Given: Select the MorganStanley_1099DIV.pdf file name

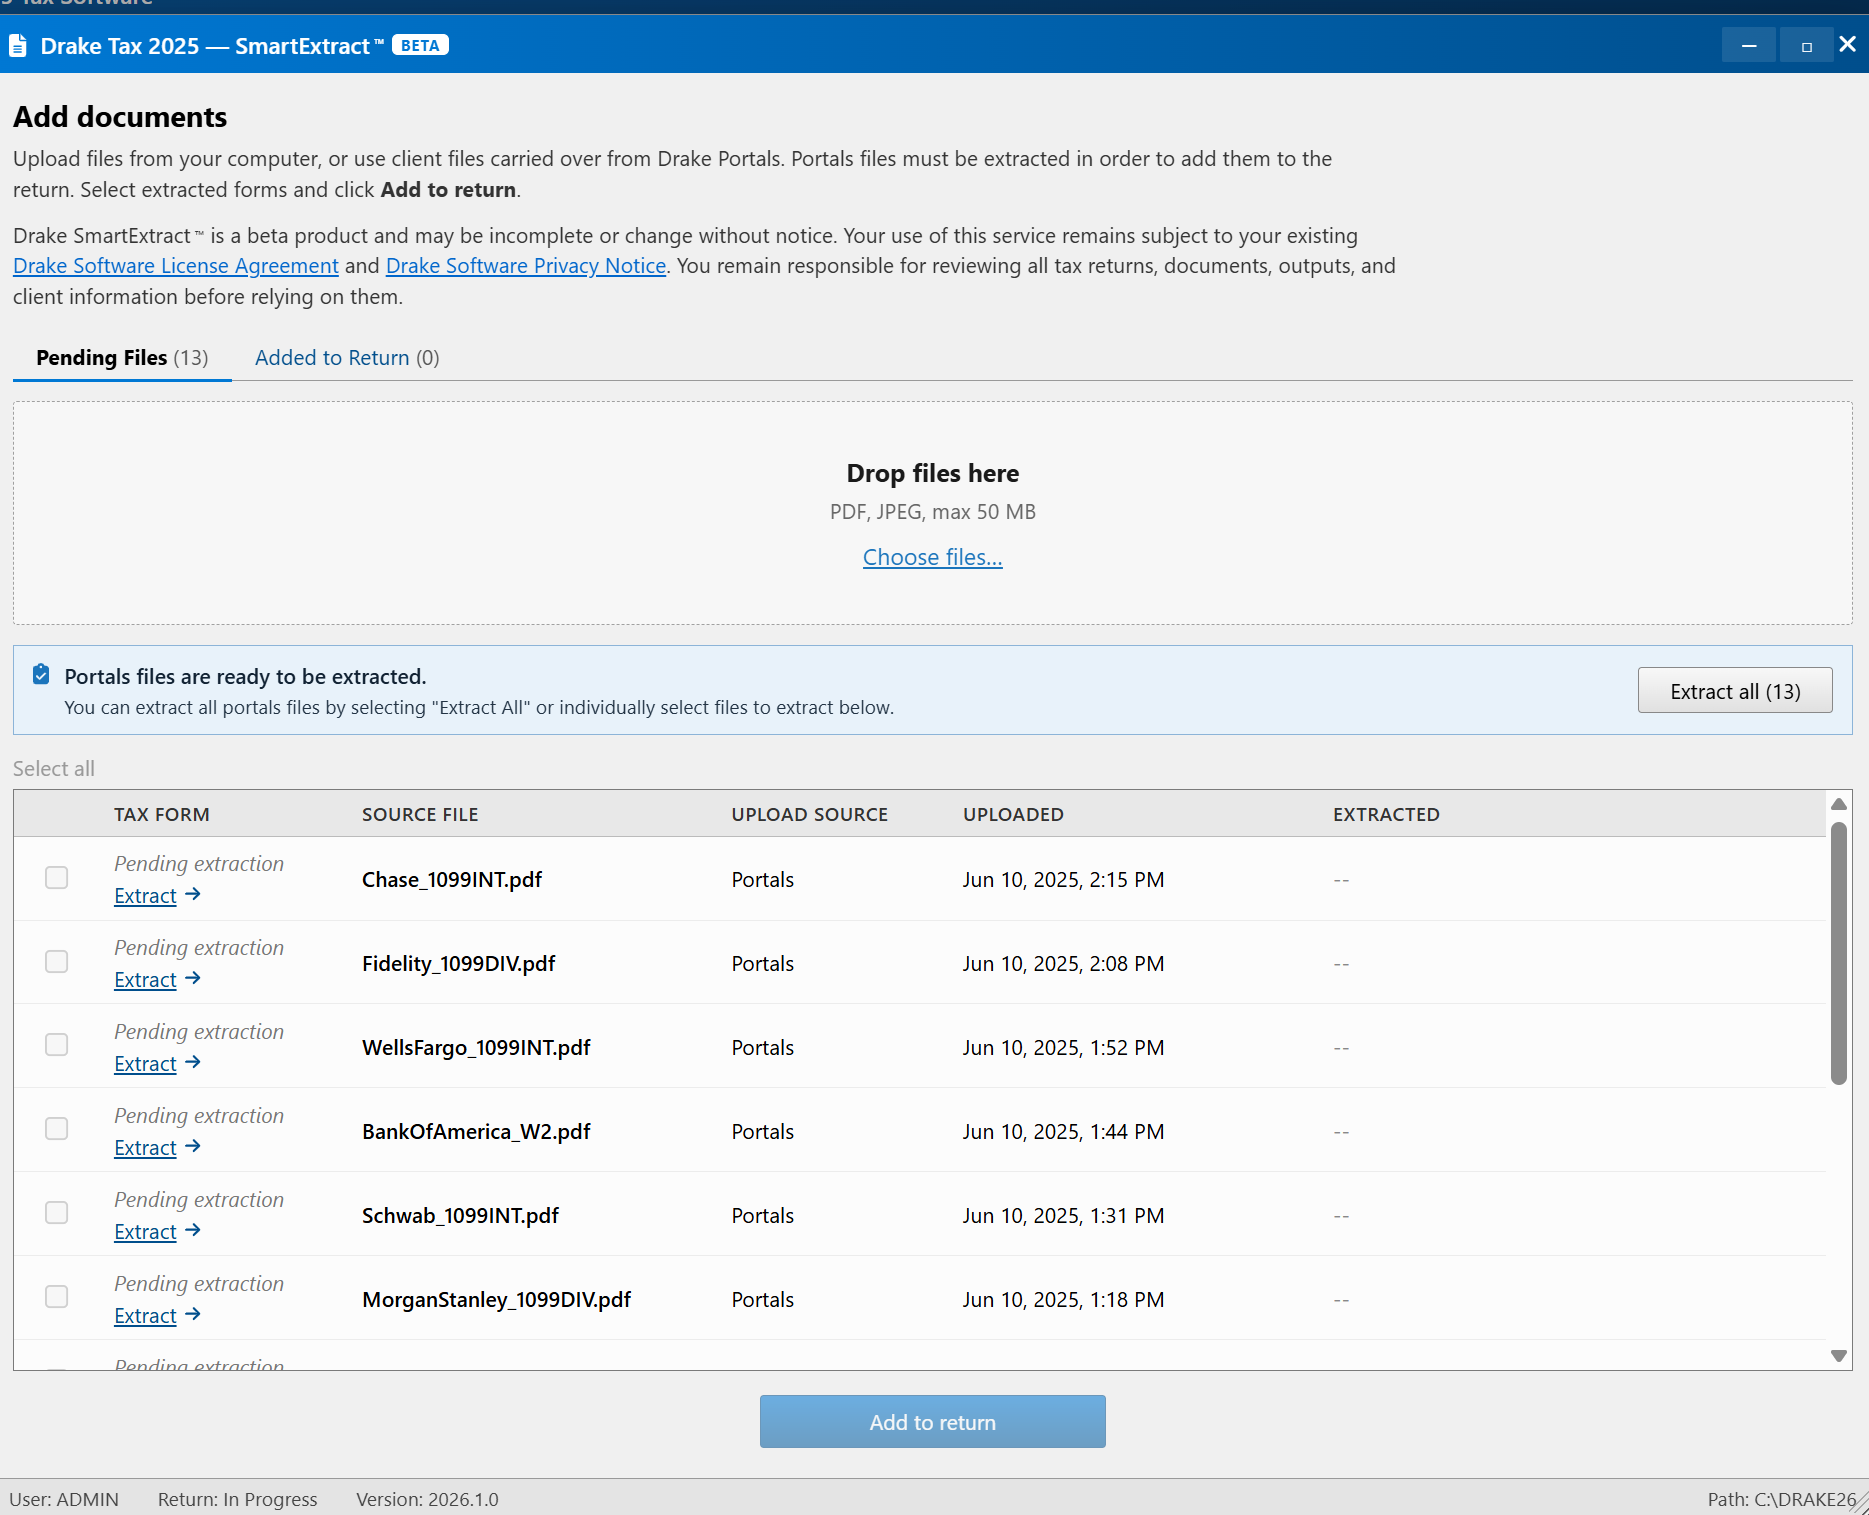Looking at the screenshot, I should click(497, 1300).
